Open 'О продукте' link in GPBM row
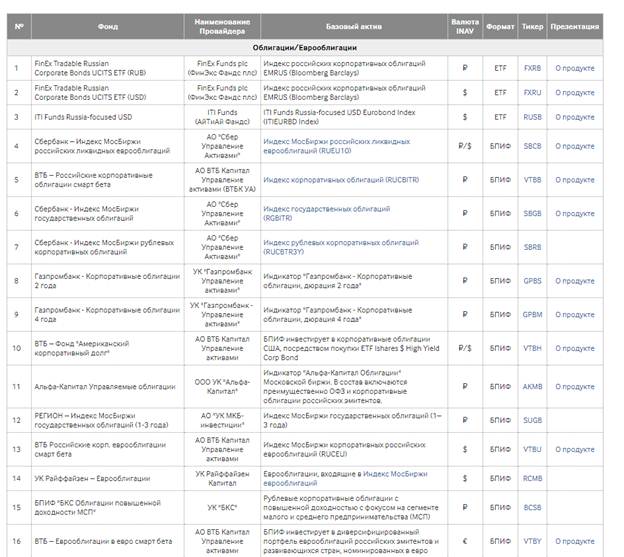Screen dimensions: 624x557 coord(575,314)
